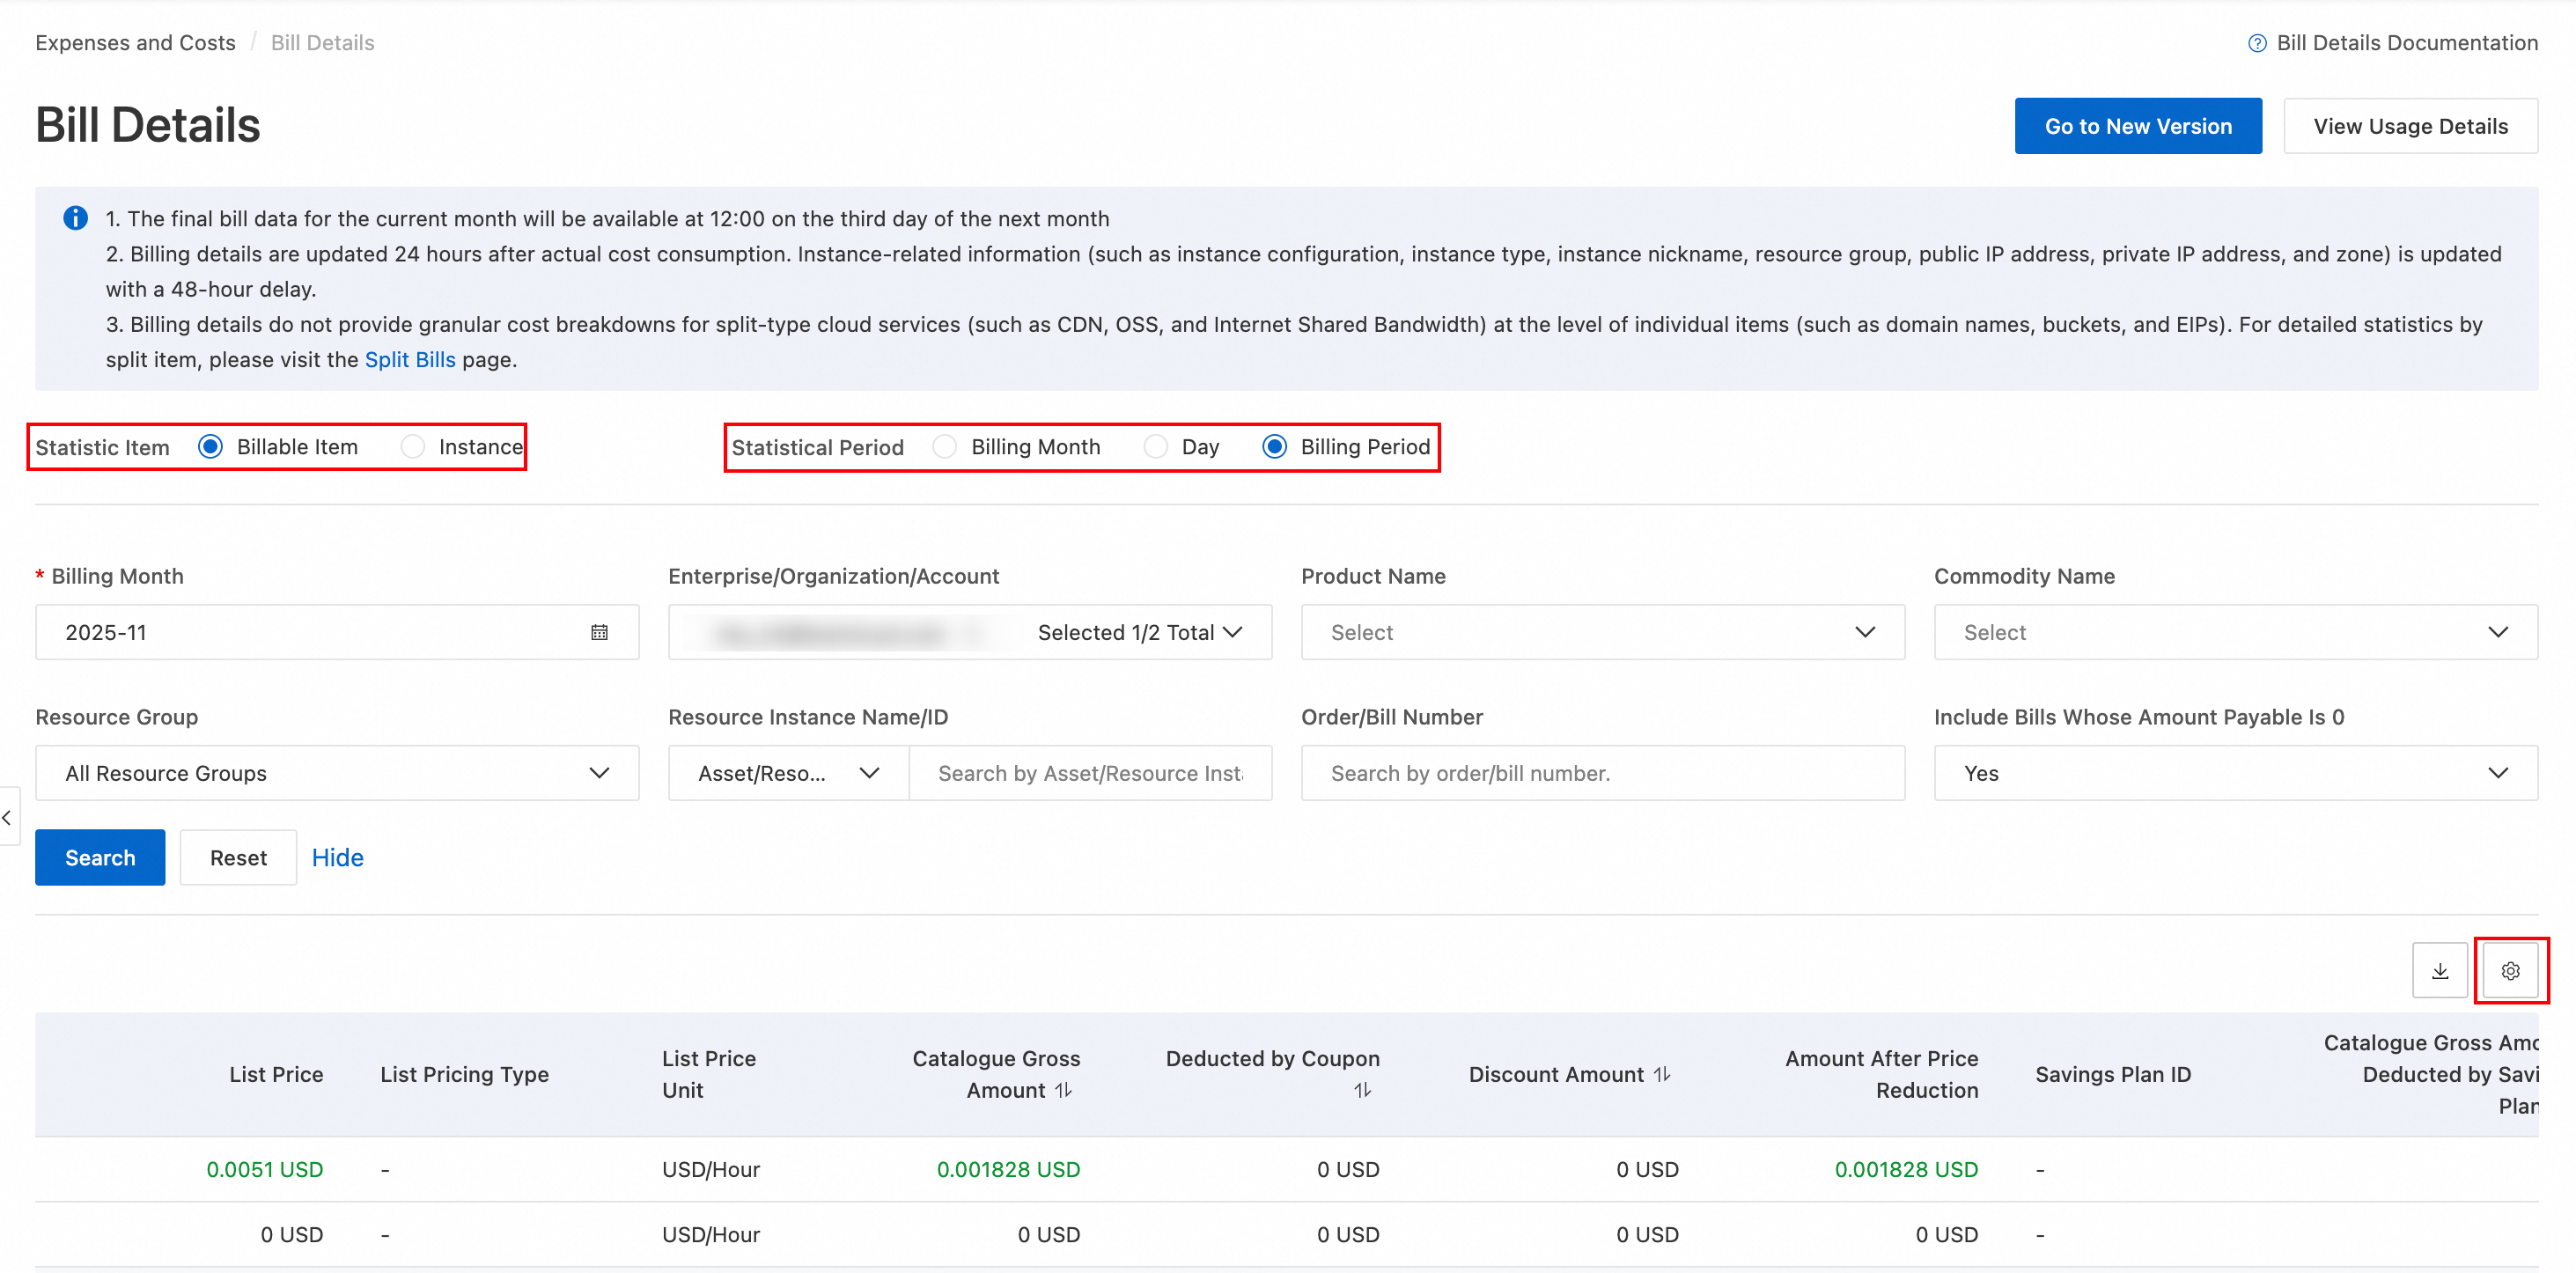Click Hide to collapse filters
This screenshot has height=1273, width=2576.
[x=337, y=857]
